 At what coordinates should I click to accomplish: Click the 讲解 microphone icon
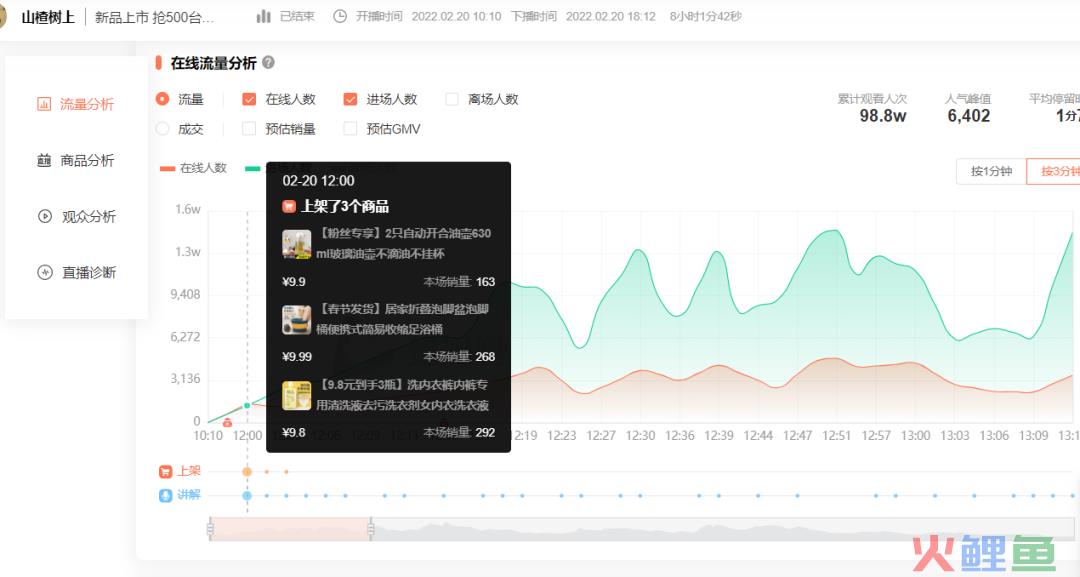pyautogui.click(x=165, y=495)
